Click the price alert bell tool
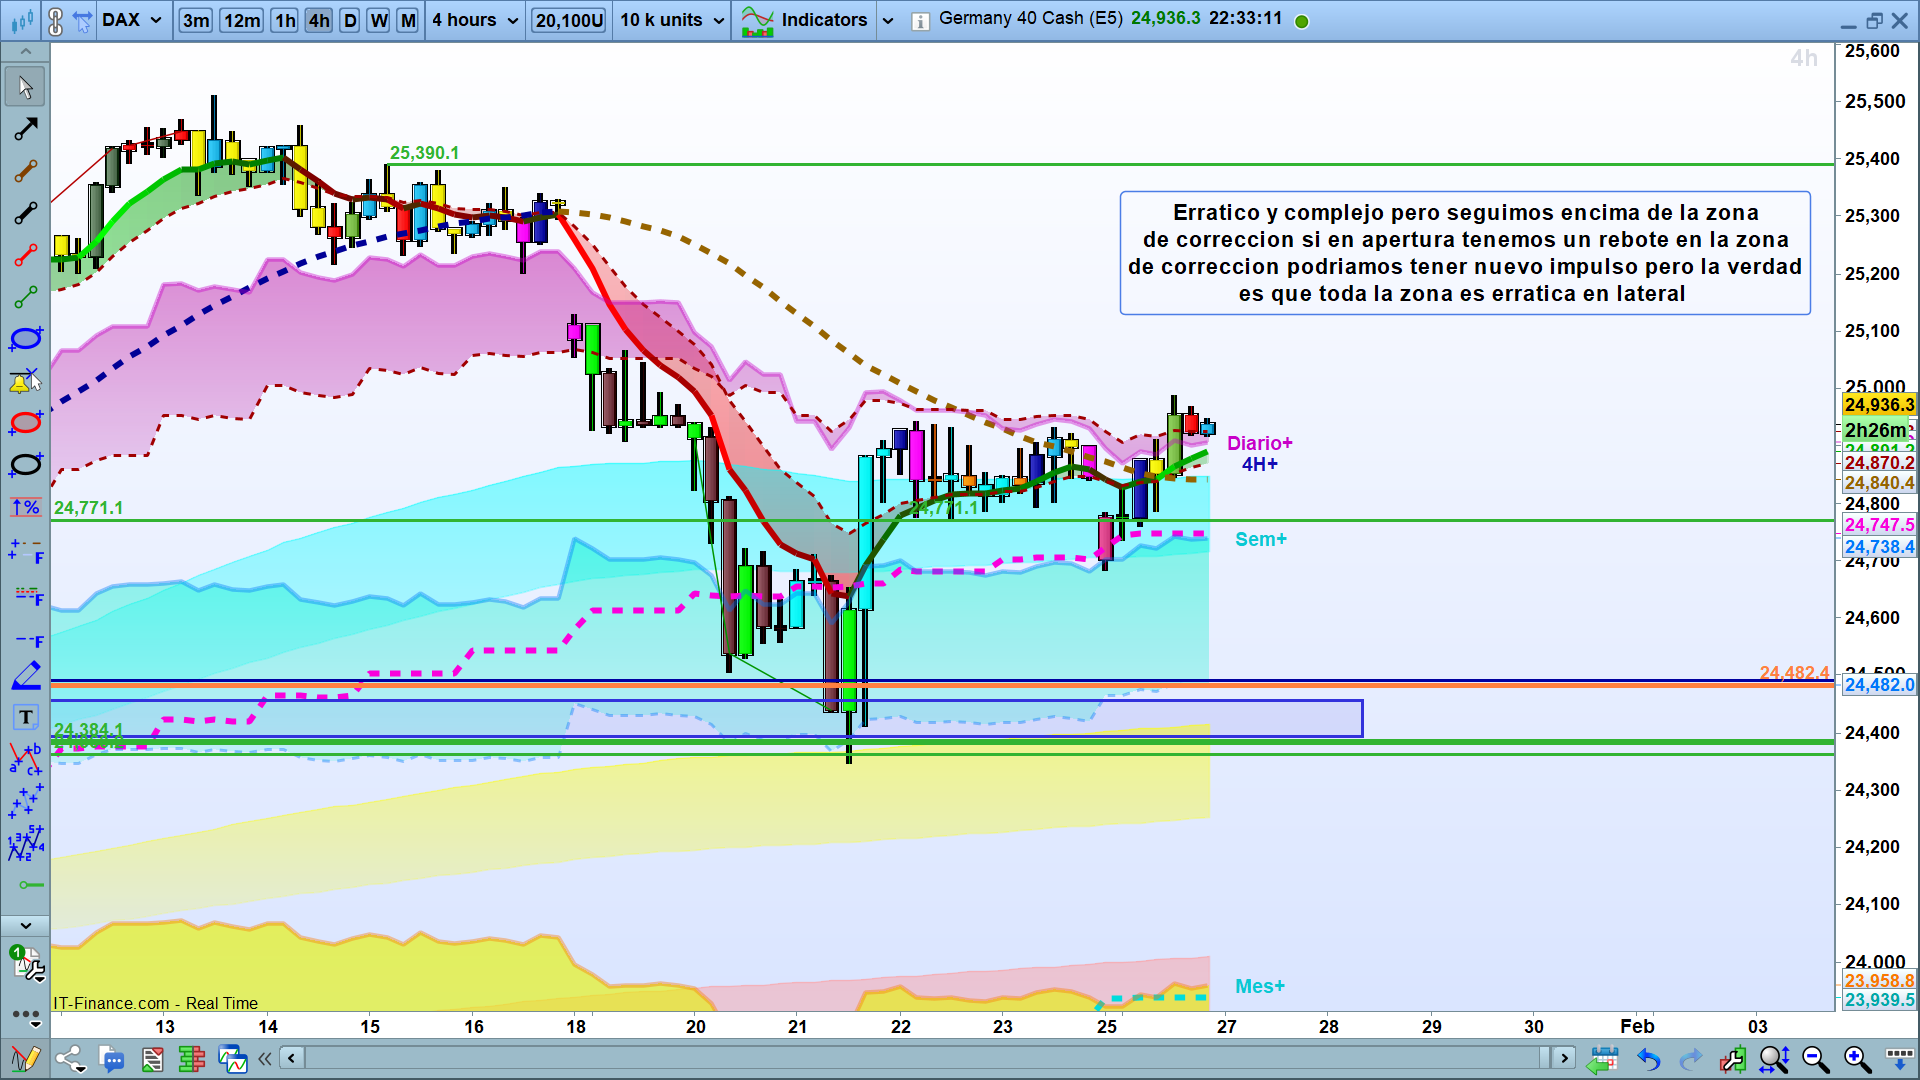Screen dimensions: 1920x1080 25,381
